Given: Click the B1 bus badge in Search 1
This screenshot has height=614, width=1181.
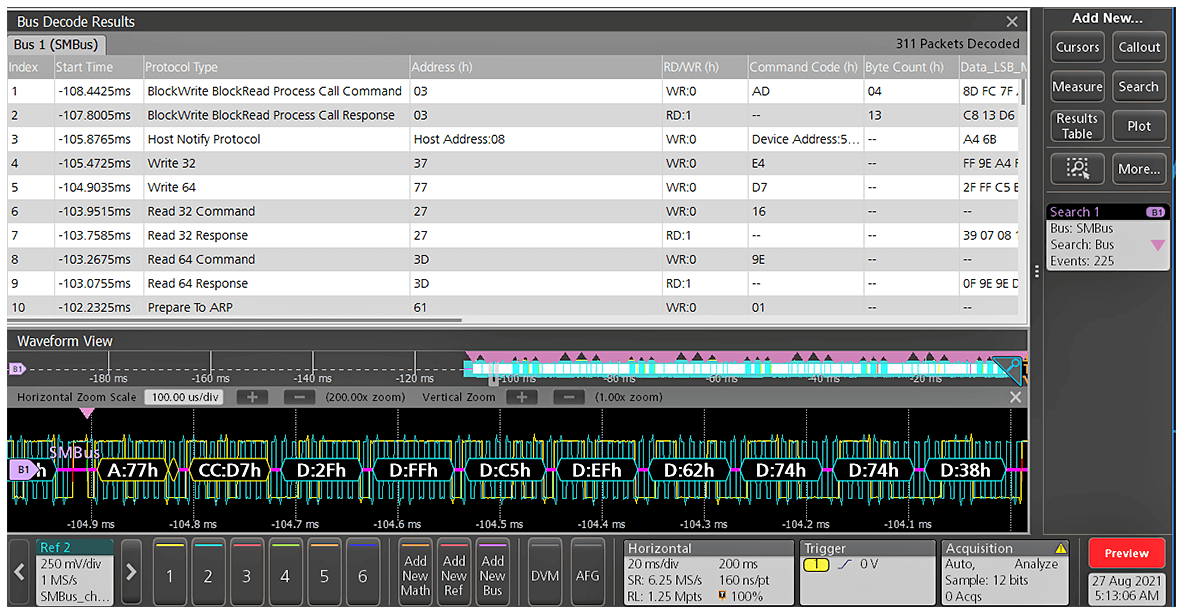Looking at the screenshot, I should pyautogui.click(x=1155, y=212).
